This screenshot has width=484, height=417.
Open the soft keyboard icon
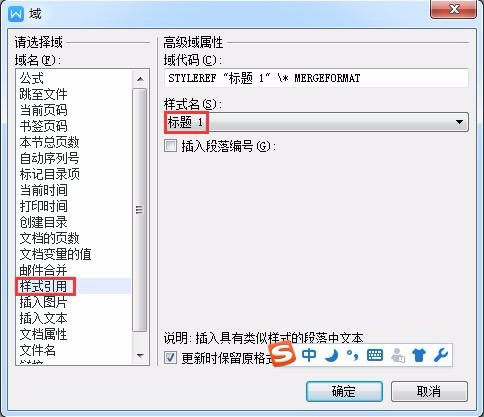tap(375, 355)
